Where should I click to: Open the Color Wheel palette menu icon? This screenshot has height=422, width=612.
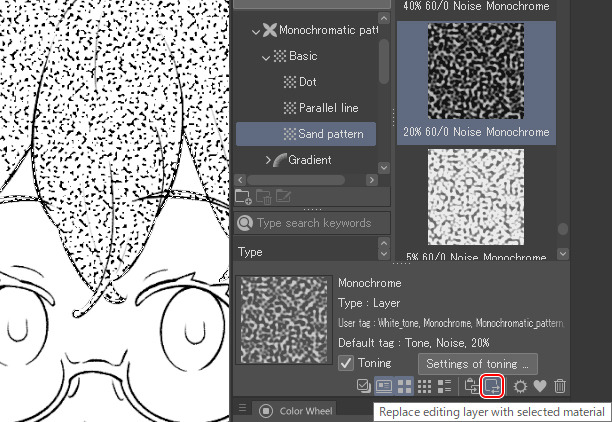pyautogui.click(x=242, y=408)
